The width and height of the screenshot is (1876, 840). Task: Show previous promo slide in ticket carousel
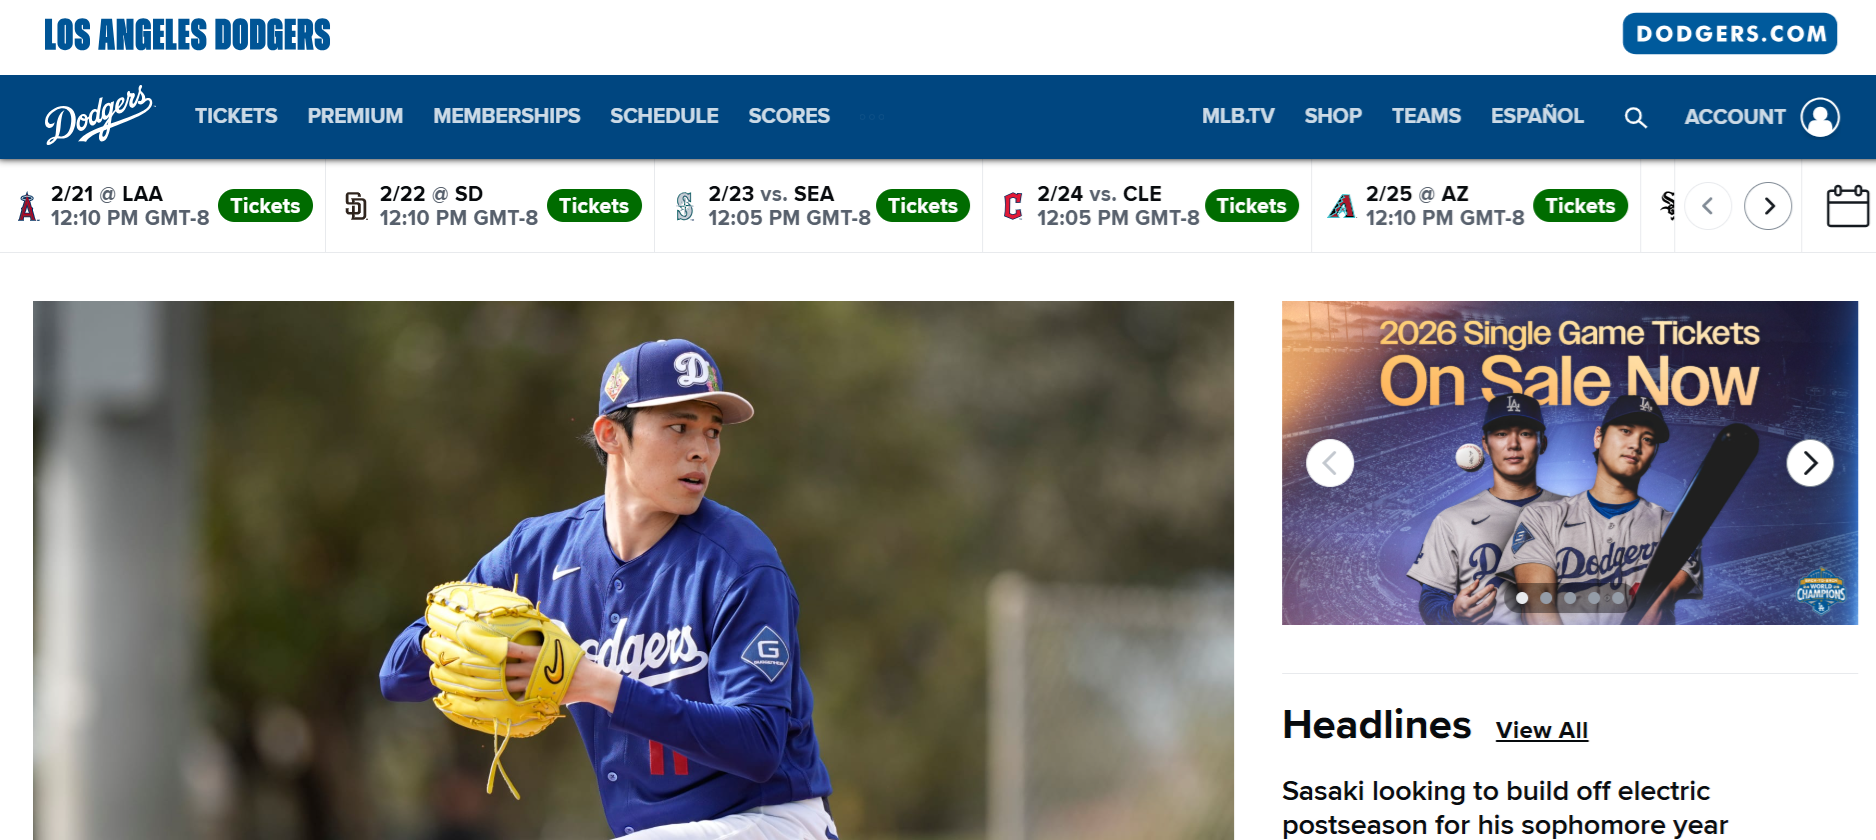(1330, 463)
